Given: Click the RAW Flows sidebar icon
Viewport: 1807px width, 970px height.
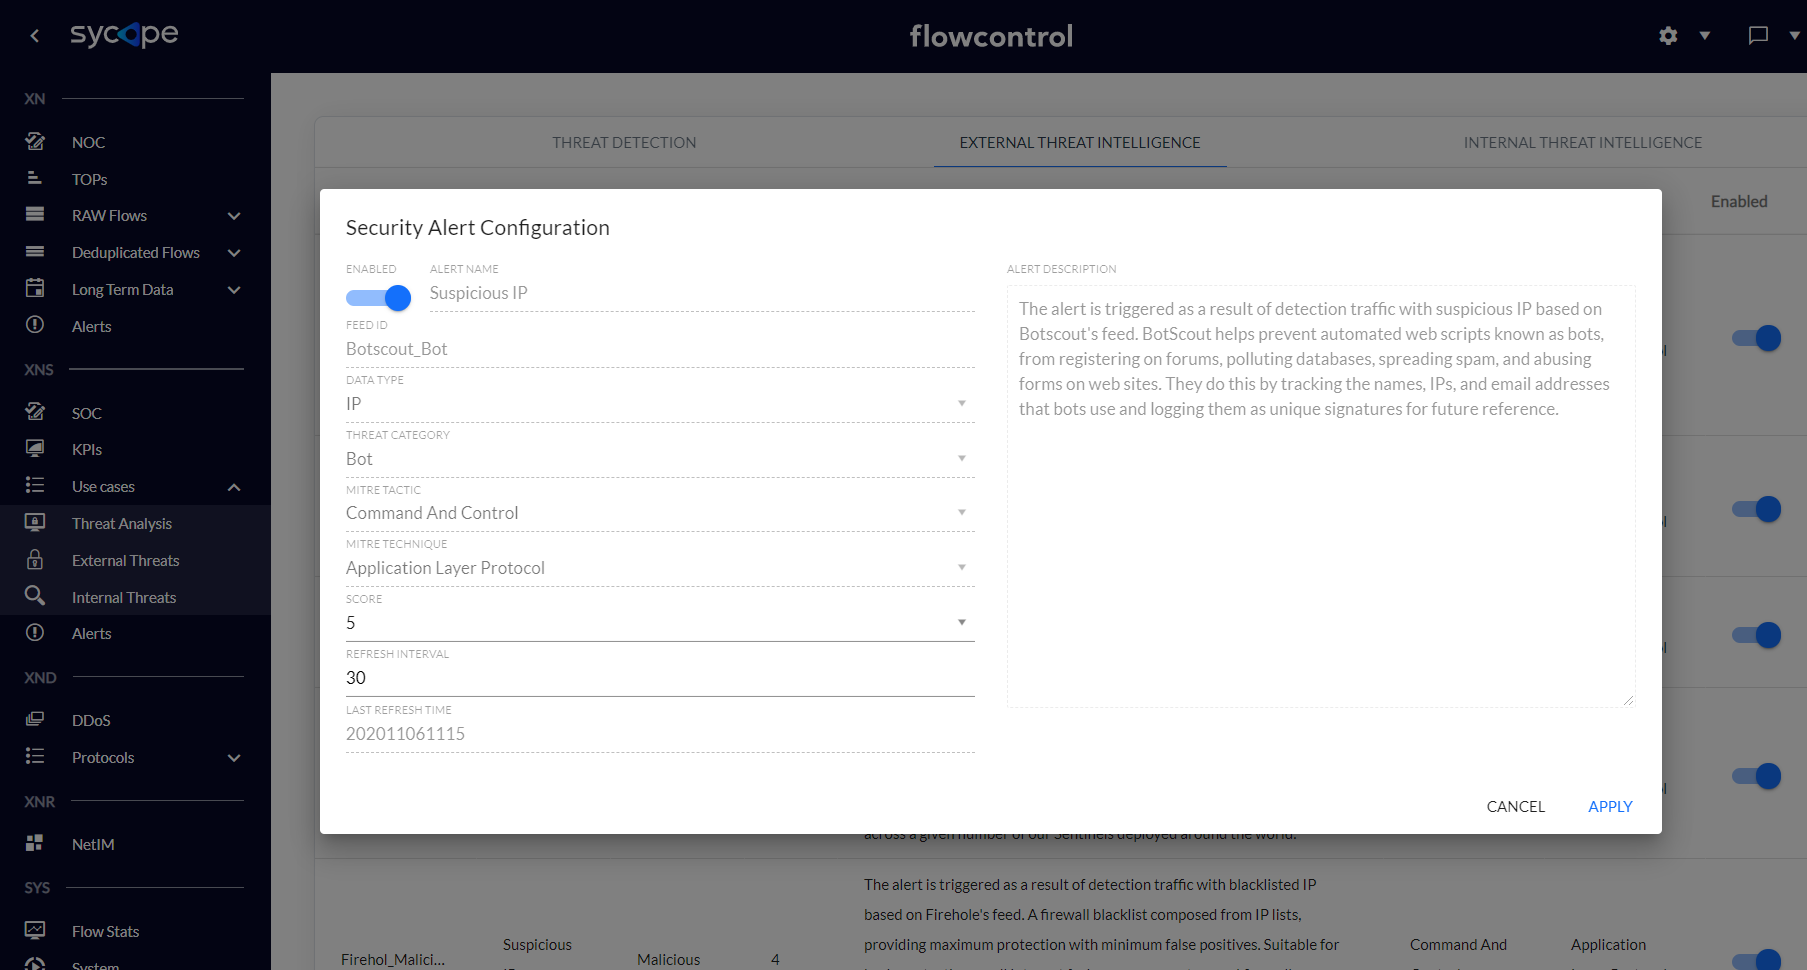Looking at the screenshot, I should coord(35,215).
